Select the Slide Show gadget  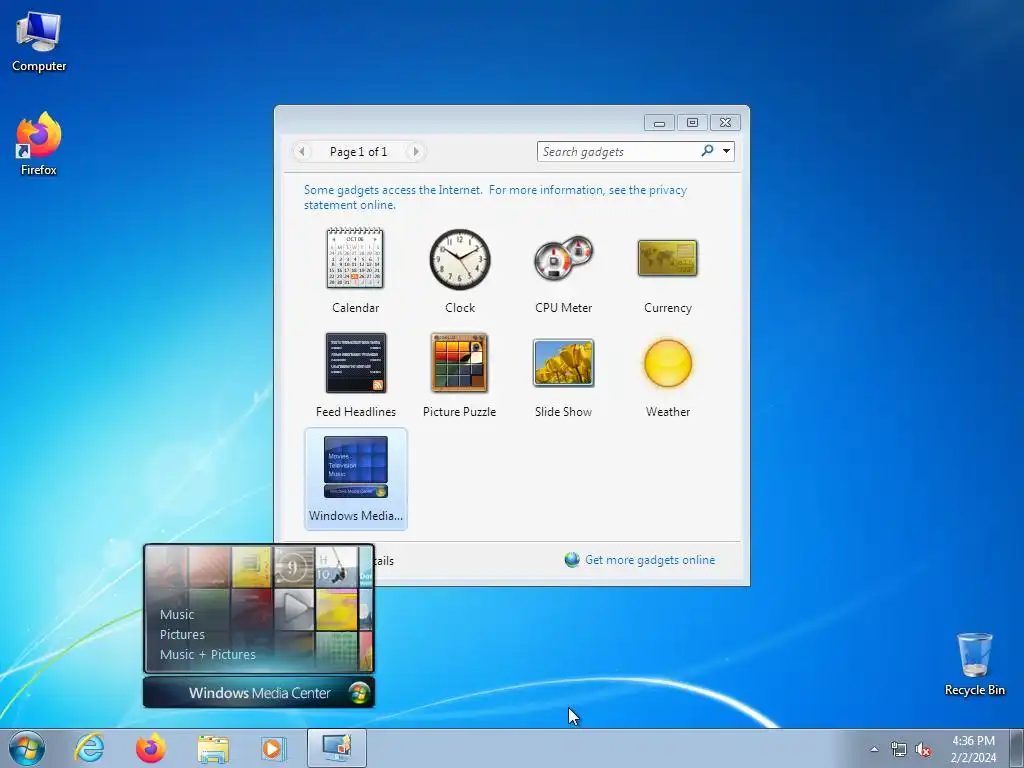564,376
